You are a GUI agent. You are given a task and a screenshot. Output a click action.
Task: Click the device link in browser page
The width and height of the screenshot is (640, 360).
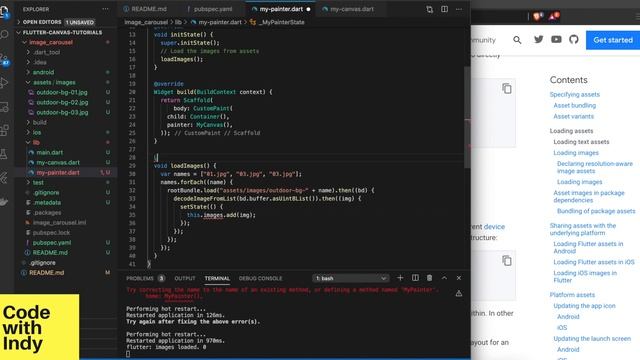tap(494, 227)
